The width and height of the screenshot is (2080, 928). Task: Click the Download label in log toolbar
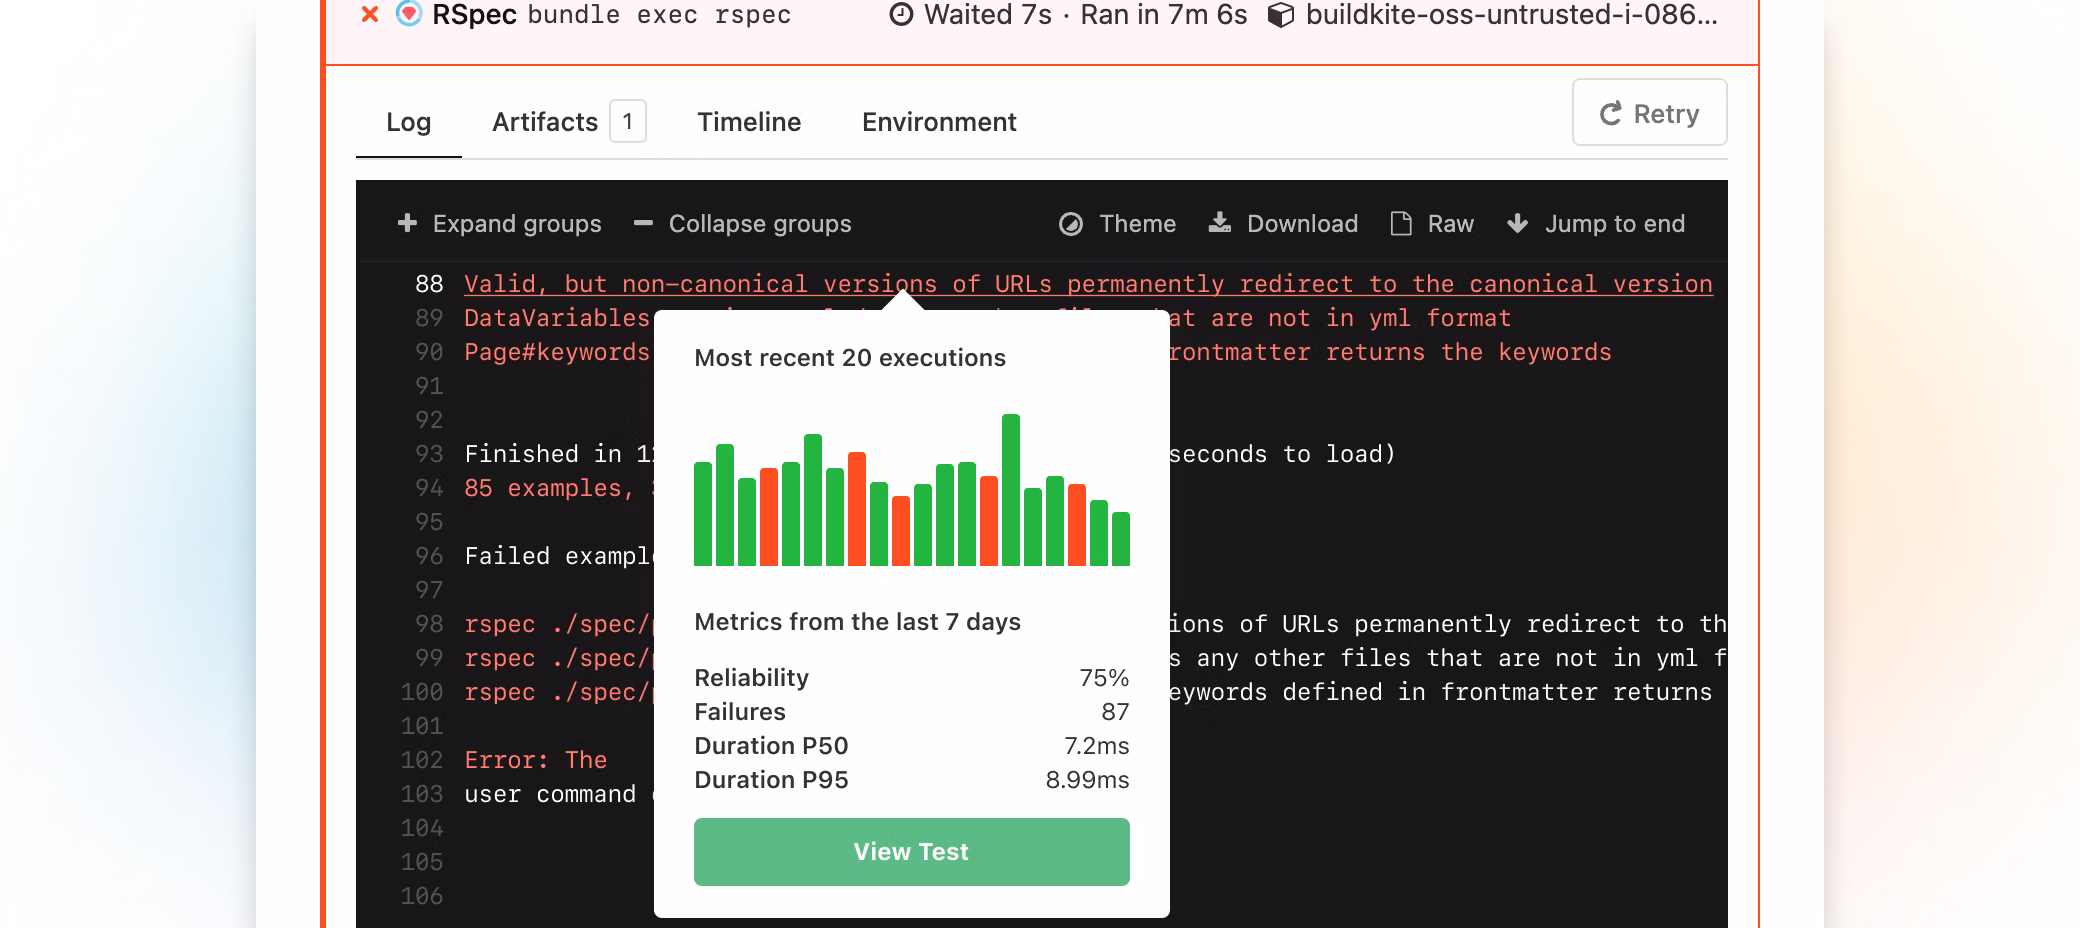(1302, 224)
